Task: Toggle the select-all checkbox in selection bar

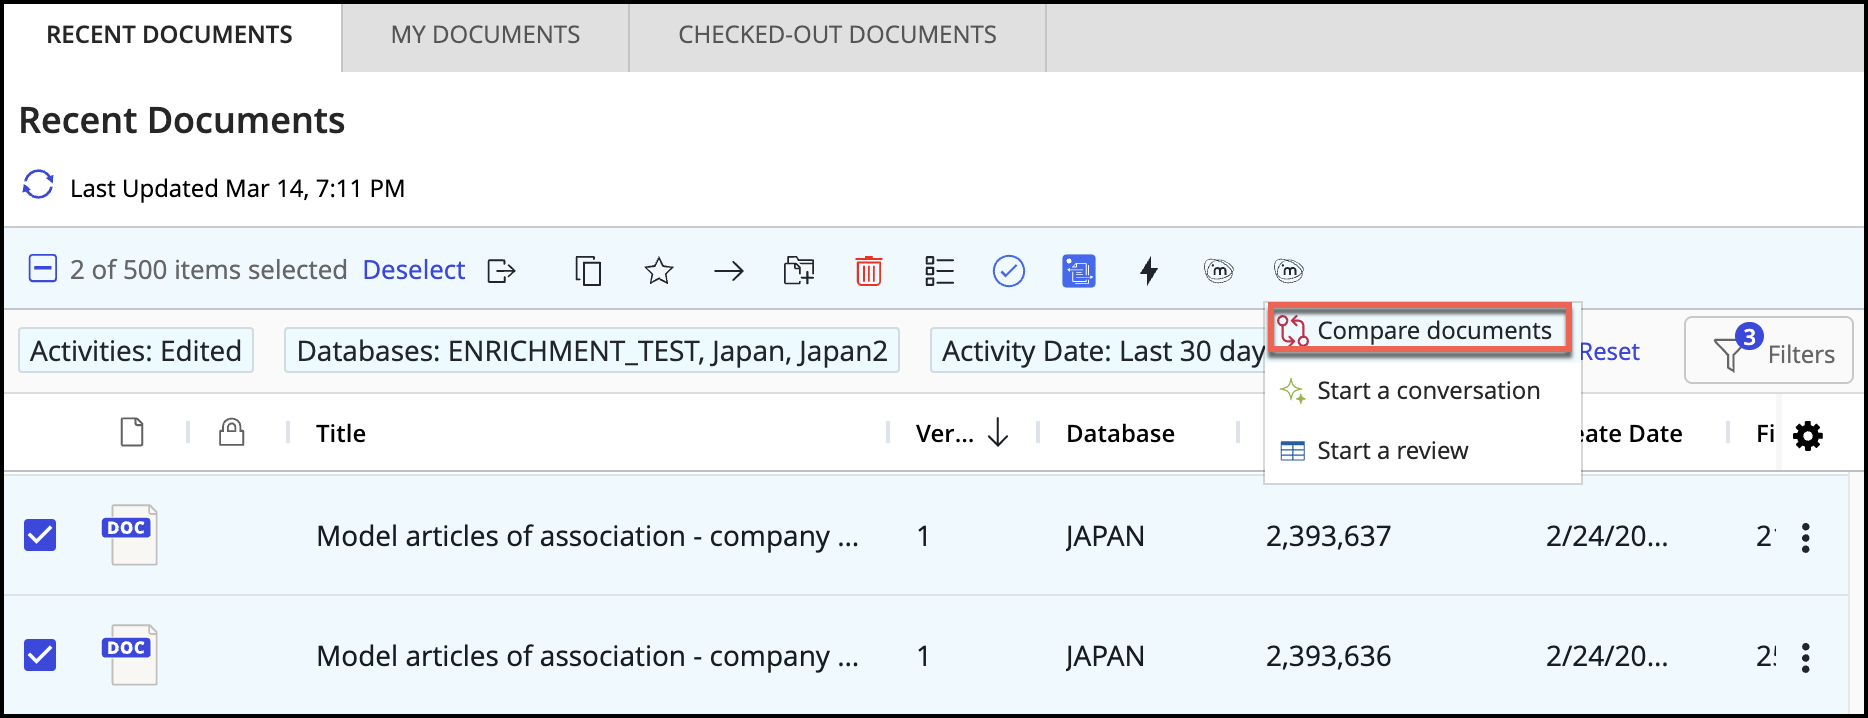Action: click(x=42, y=269)
